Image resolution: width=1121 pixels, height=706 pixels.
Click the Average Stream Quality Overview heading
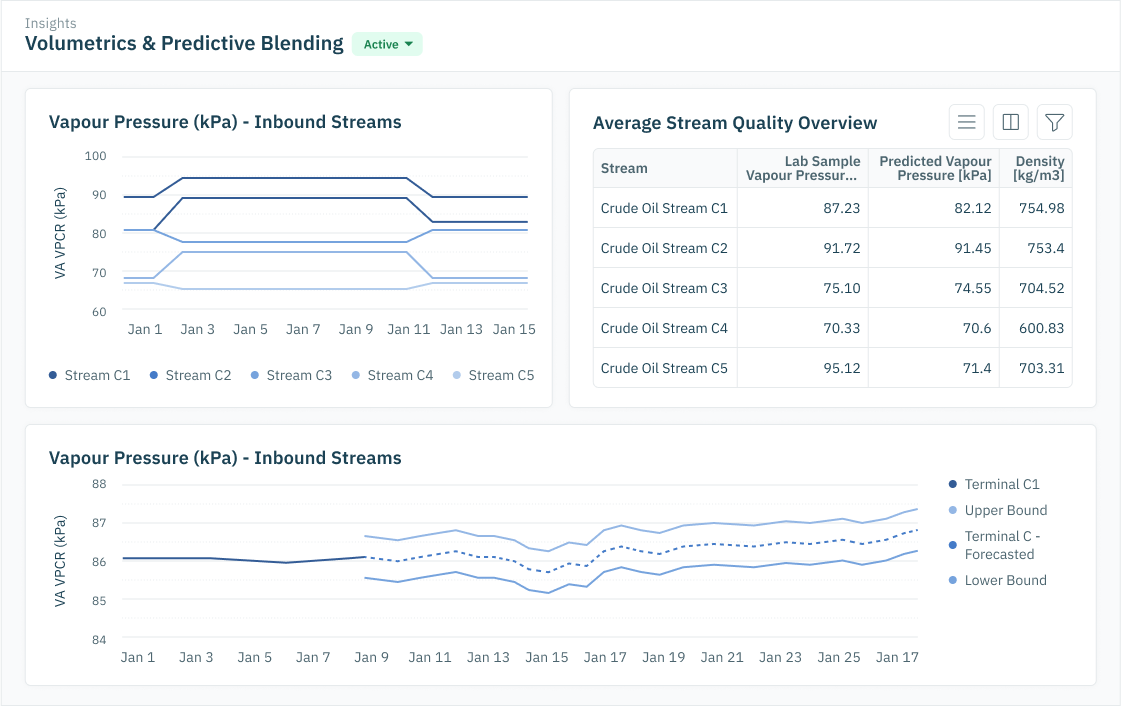point(735,123)
